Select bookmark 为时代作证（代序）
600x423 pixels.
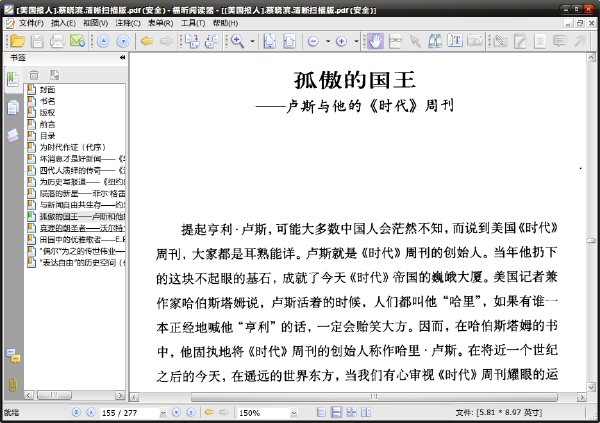(x=73, y=147)
